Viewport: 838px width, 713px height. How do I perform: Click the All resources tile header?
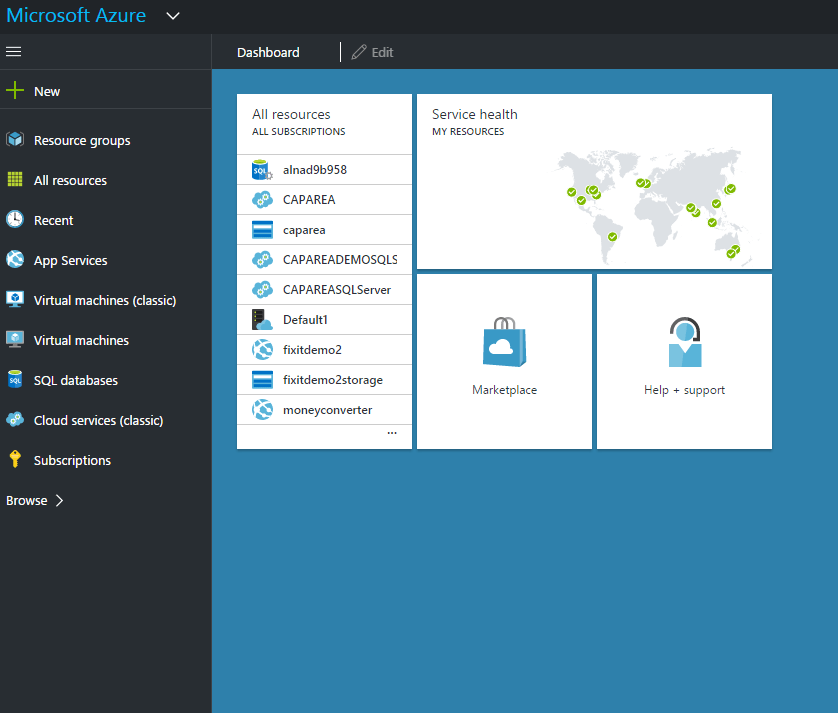tap(324, 123)
